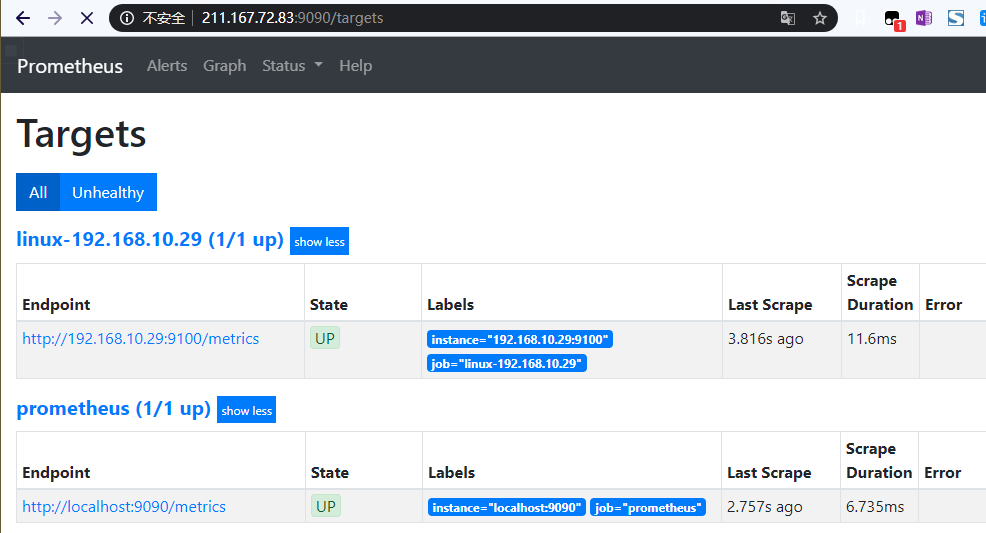986x533 pixels.
Task: Select scrape duration 11.6ms
Action: coord(872,339)
